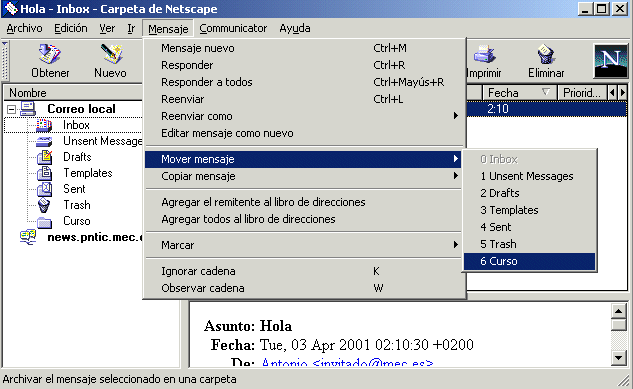Screen dimensions: 633x389
Task: Select the Curso folder label in tree
Action: click(77, 221)
